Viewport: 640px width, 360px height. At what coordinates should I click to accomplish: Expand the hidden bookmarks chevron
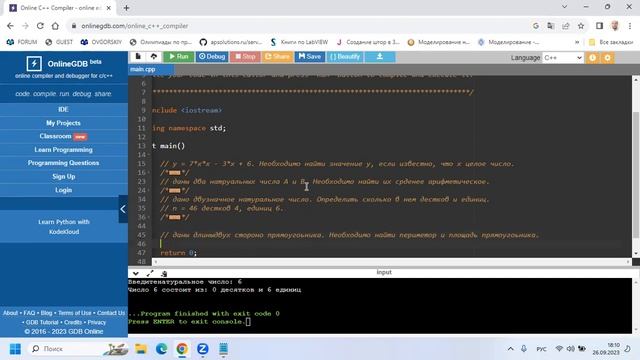[x=577, y=42]
